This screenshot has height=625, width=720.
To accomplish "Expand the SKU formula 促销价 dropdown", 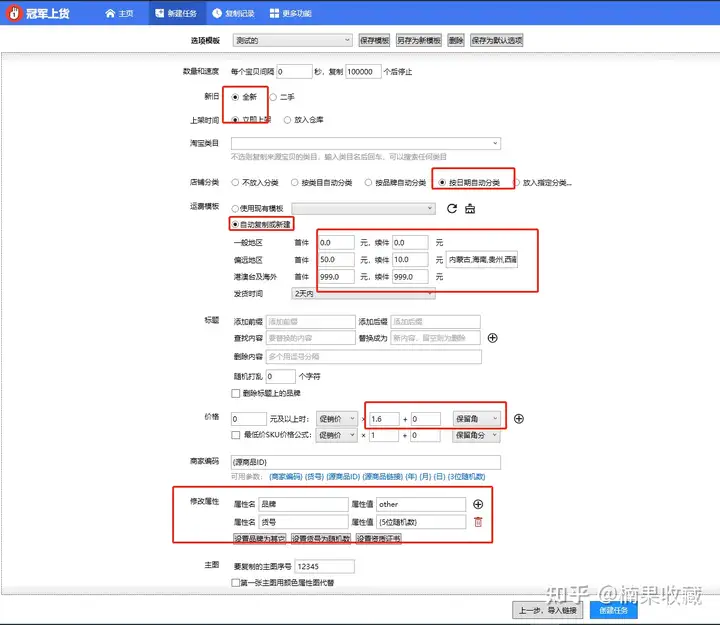I will coord(337,435).
